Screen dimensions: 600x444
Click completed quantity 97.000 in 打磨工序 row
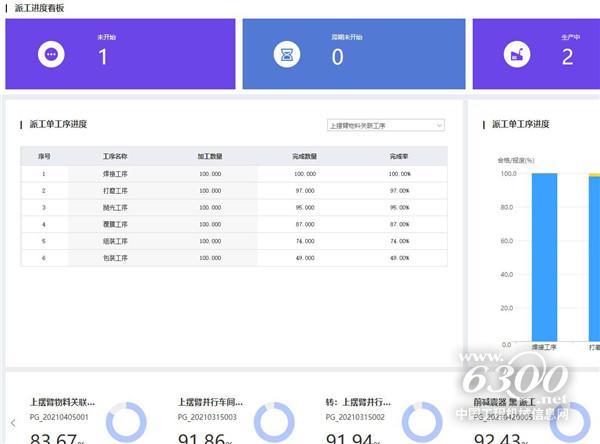(x=305, y=191)
